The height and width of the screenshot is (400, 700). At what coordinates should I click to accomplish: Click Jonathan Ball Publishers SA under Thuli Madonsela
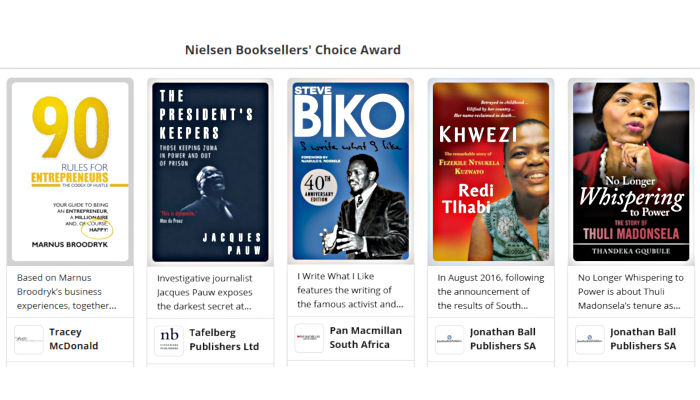643,339
